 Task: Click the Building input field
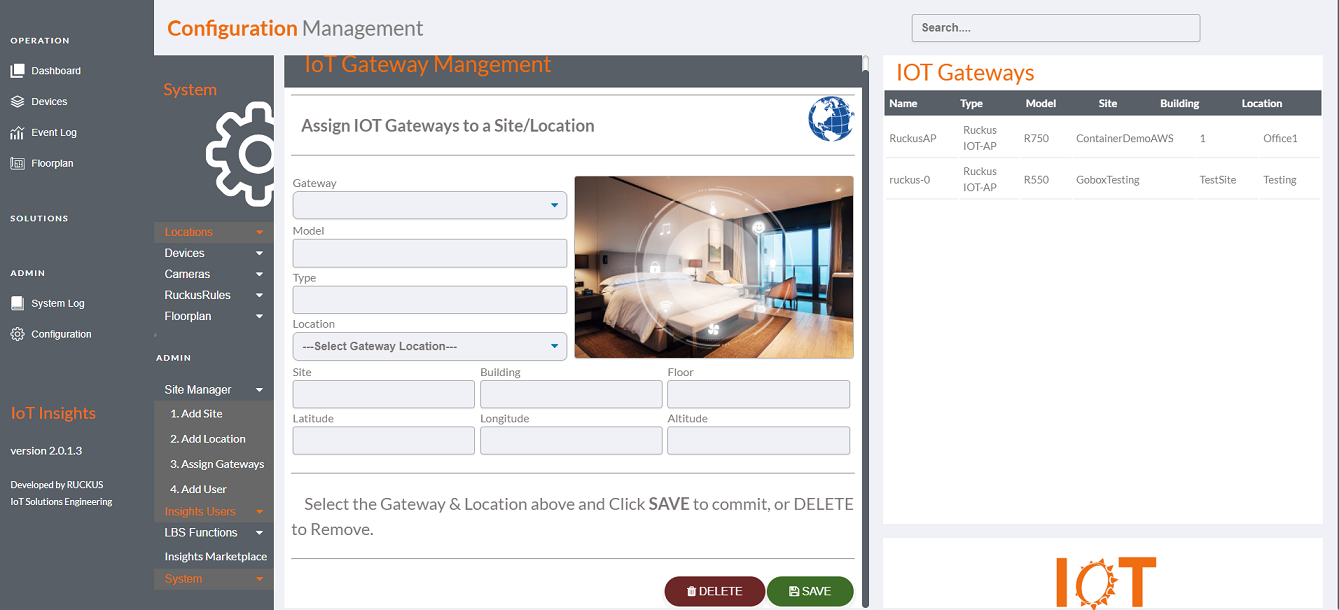(571, 394)
